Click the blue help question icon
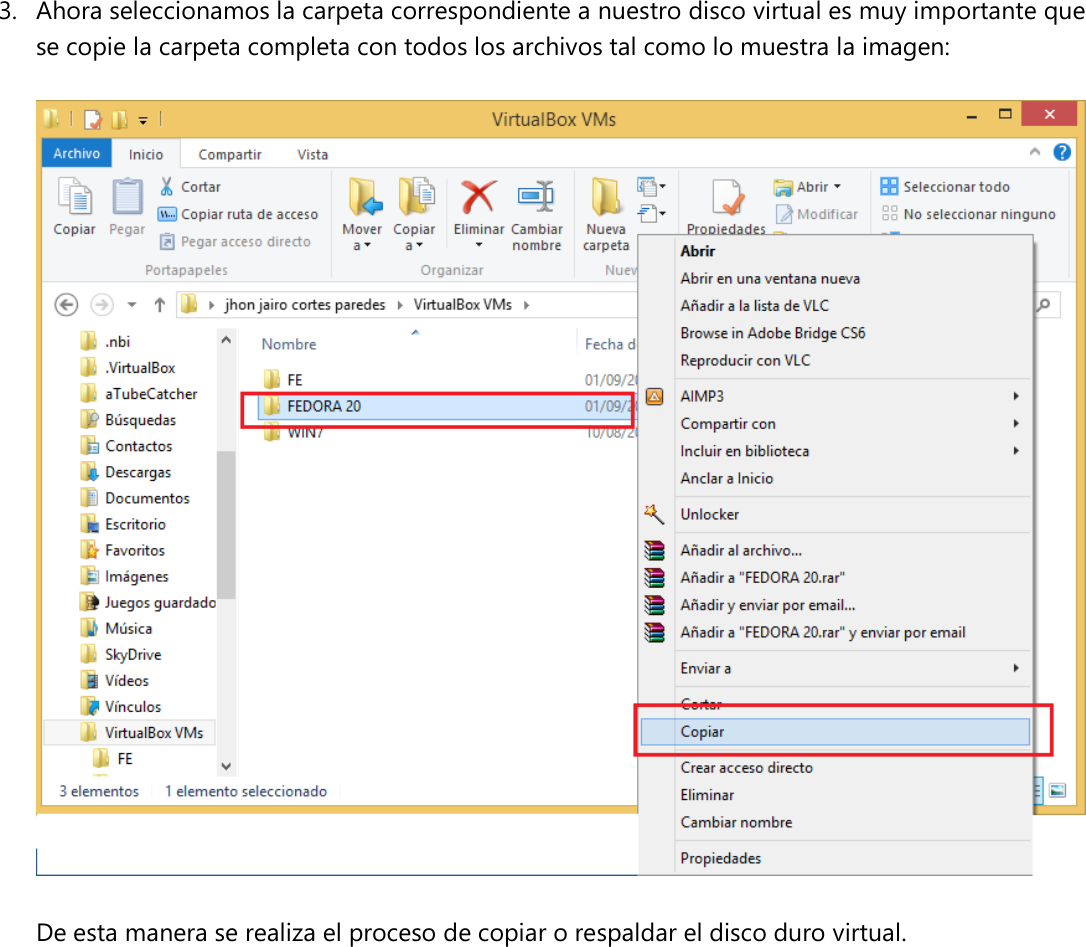 point(1062,152)
